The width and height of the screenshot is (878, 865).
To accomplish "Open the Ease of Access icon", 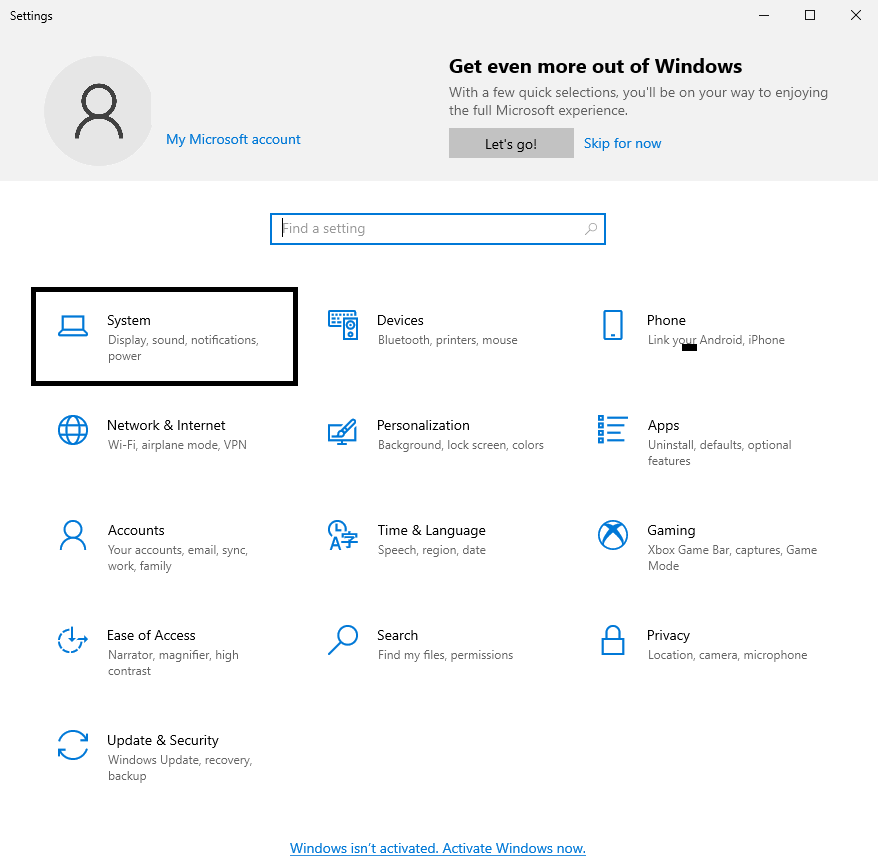I will [73, 640].
